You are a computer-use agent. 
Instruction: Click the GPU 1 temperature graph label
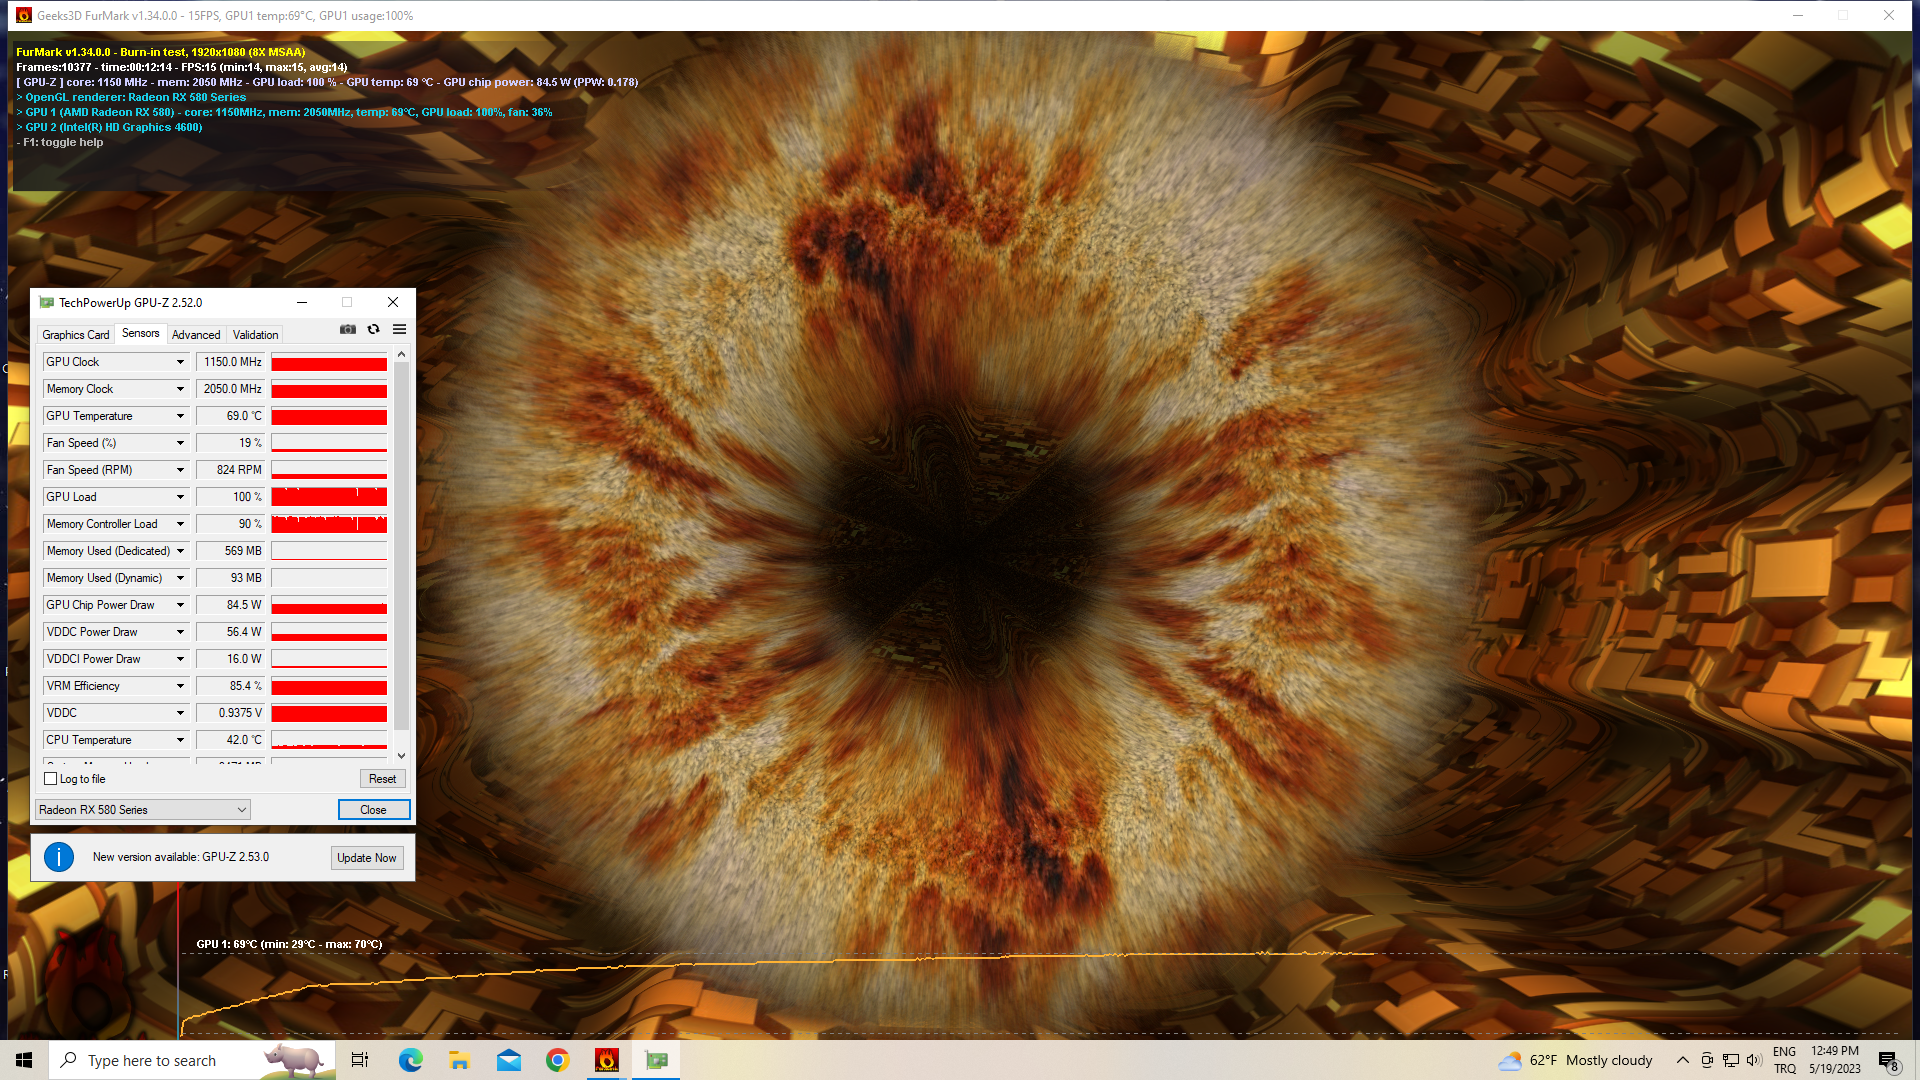pyautogui.click(x=289, y=944)
